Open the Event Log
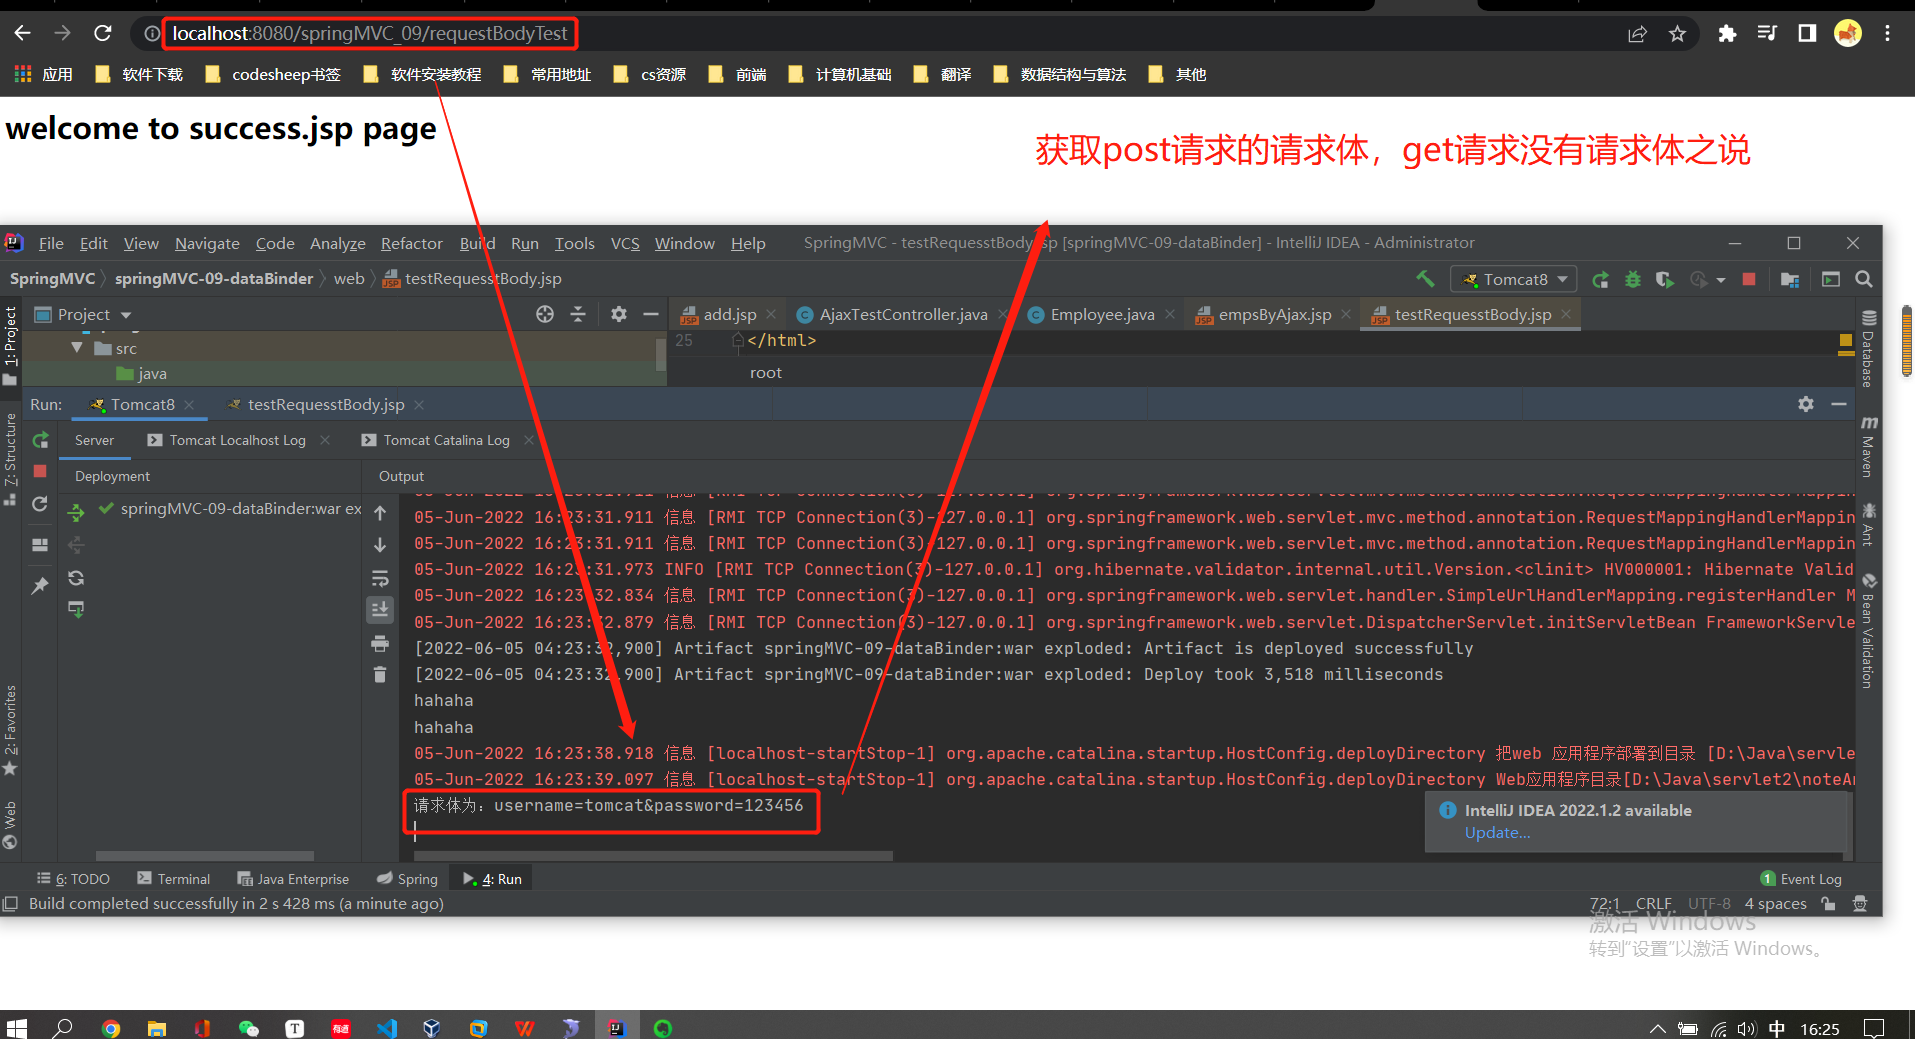This screenshot has width=1915, height=1039. tap(1800, 879)
